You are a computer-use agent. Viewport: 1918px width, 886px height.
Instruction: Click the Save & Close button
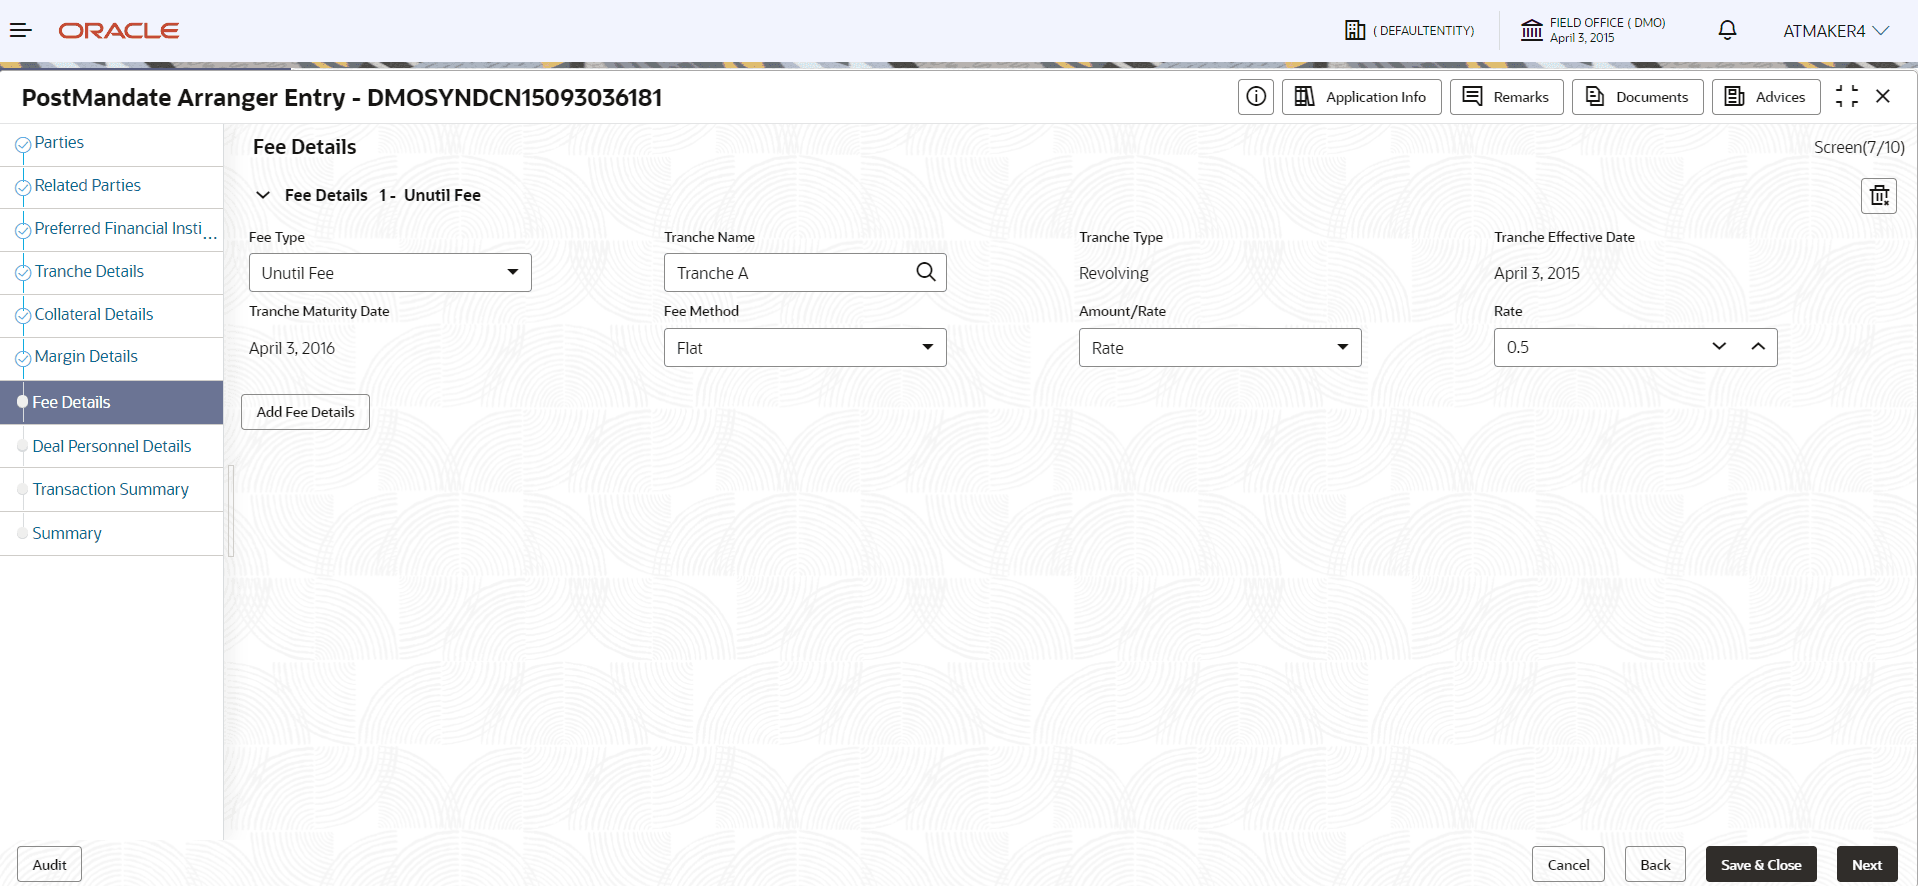(x=1761, y=865)
